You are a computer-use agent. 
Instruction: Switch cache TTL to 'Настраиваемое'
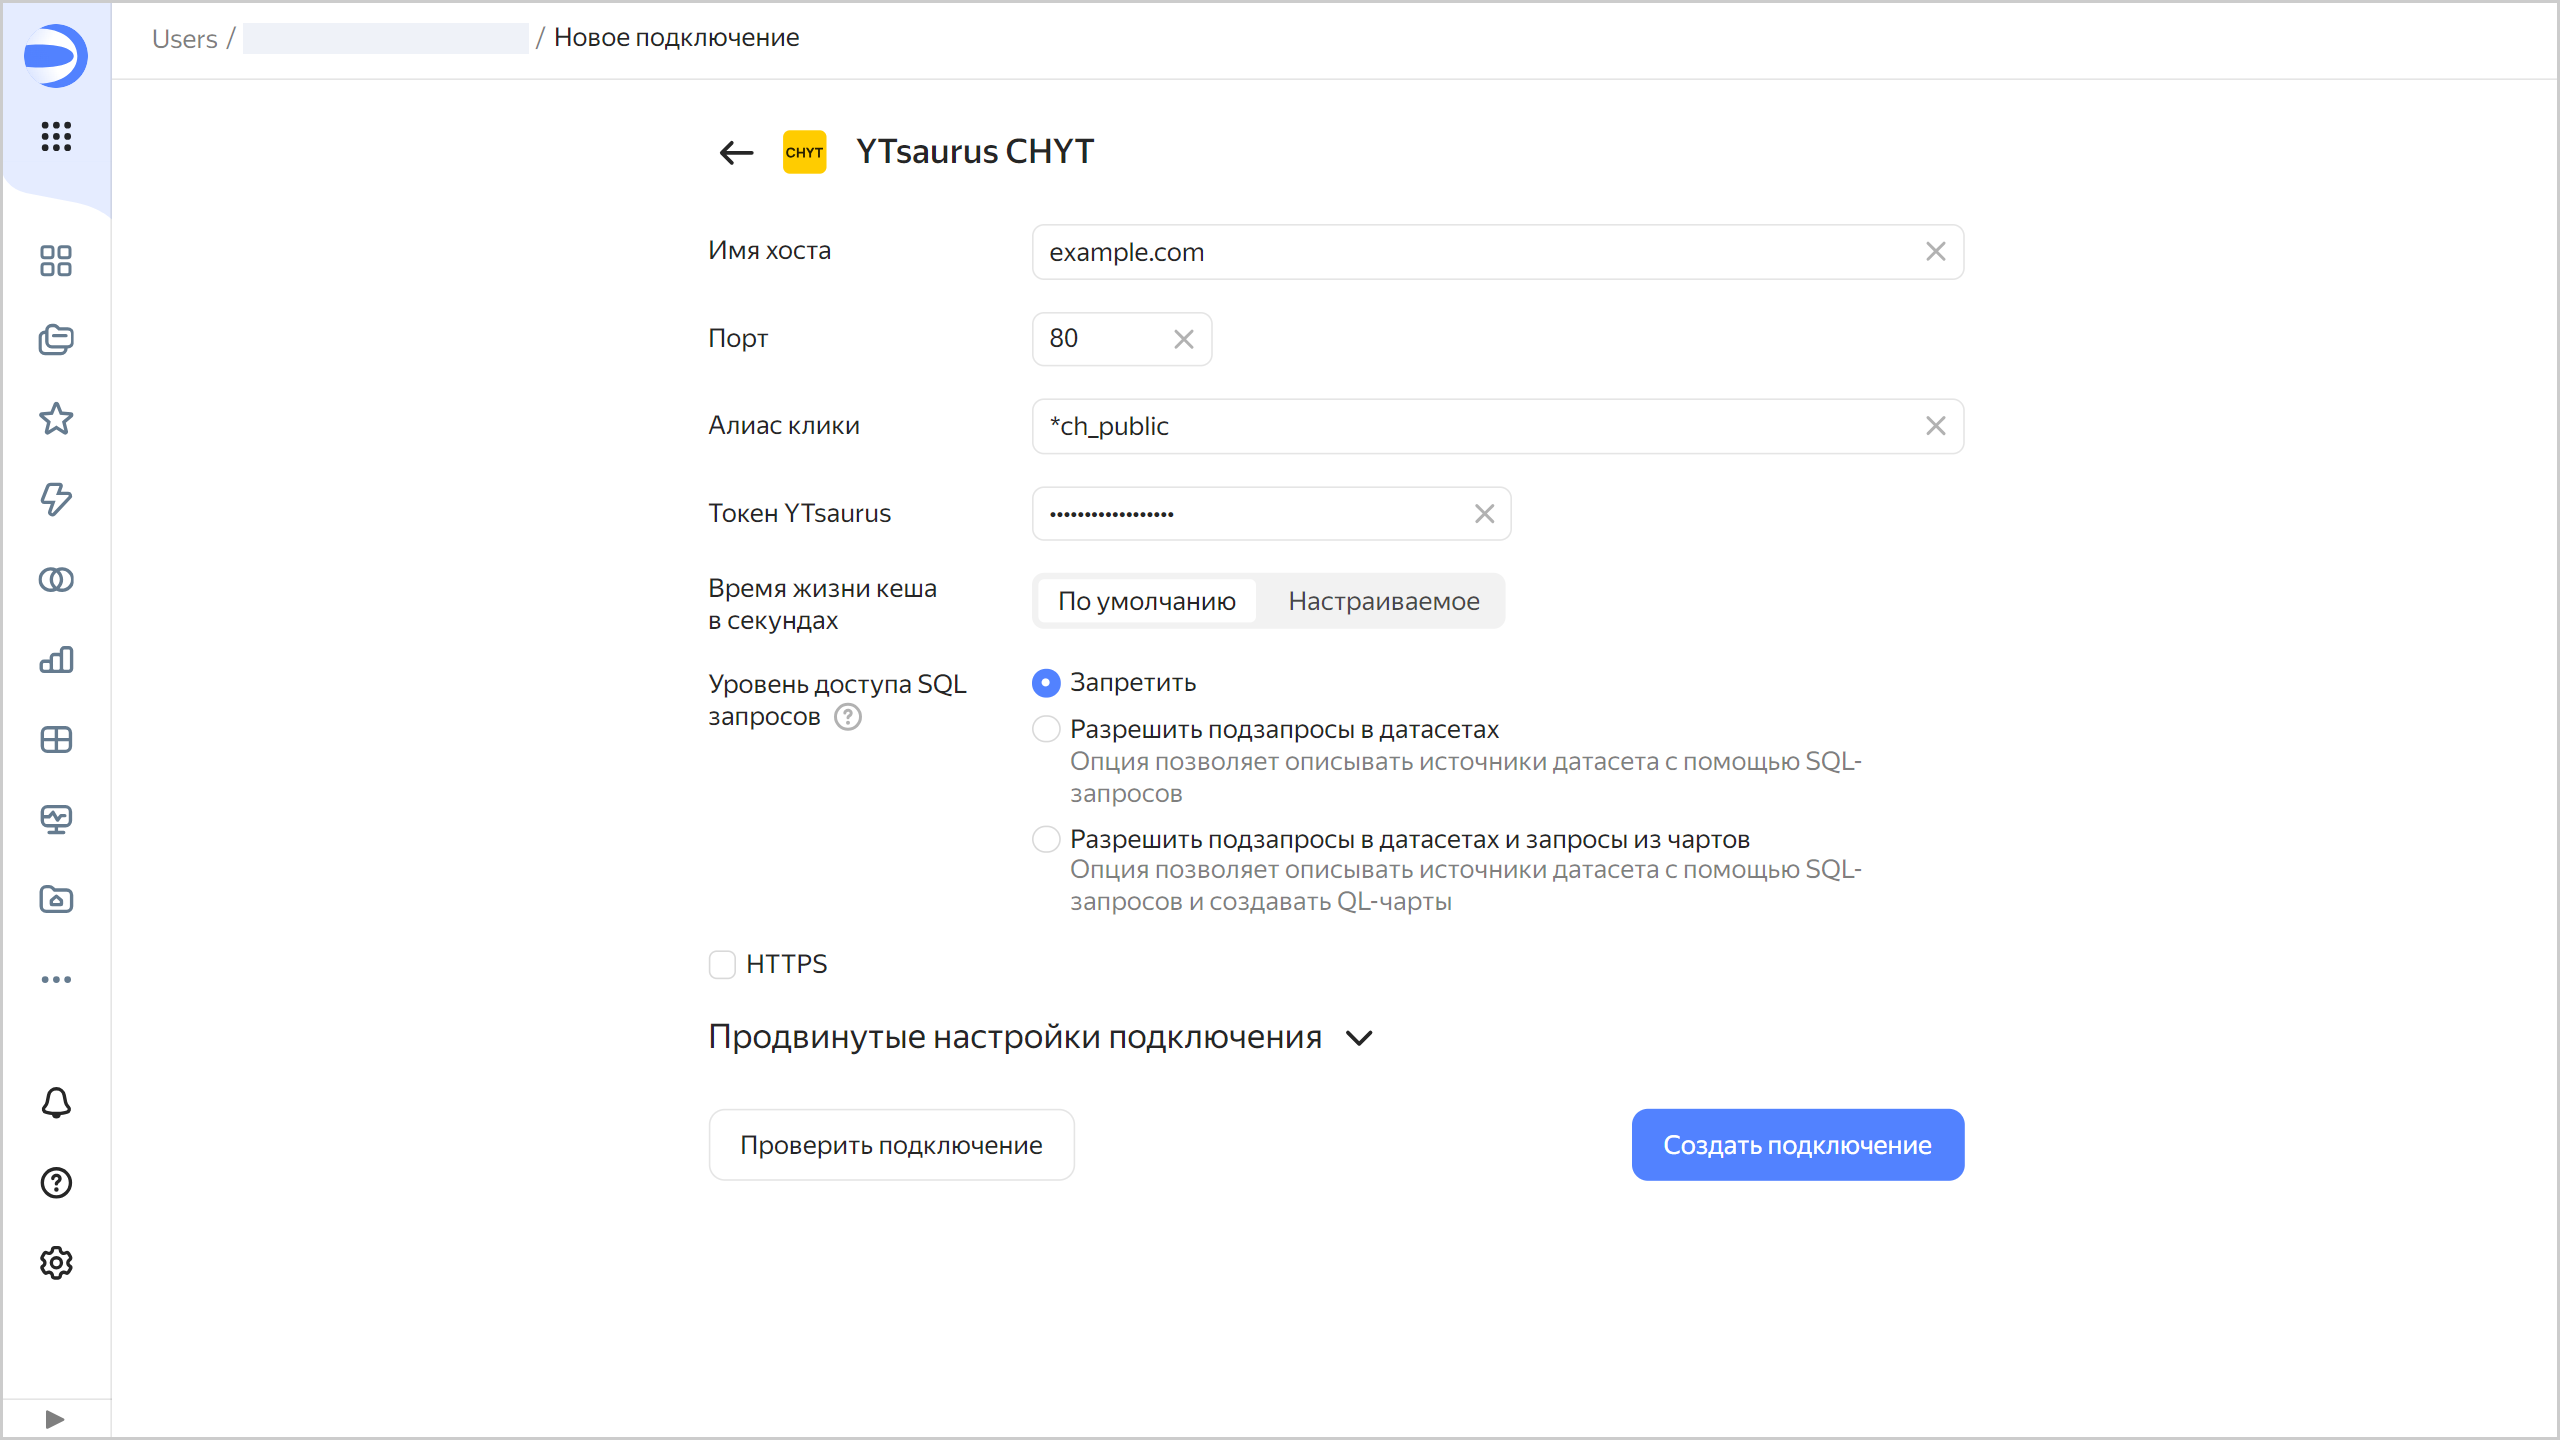(x=1383, y=601)
